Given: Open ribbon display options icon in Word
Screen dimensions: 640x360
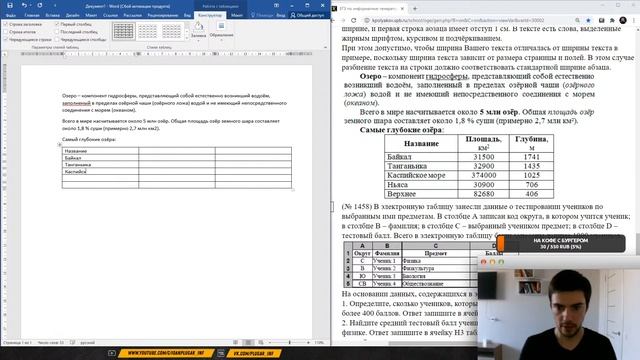Looking at the screenshot, I should point(276,5).
